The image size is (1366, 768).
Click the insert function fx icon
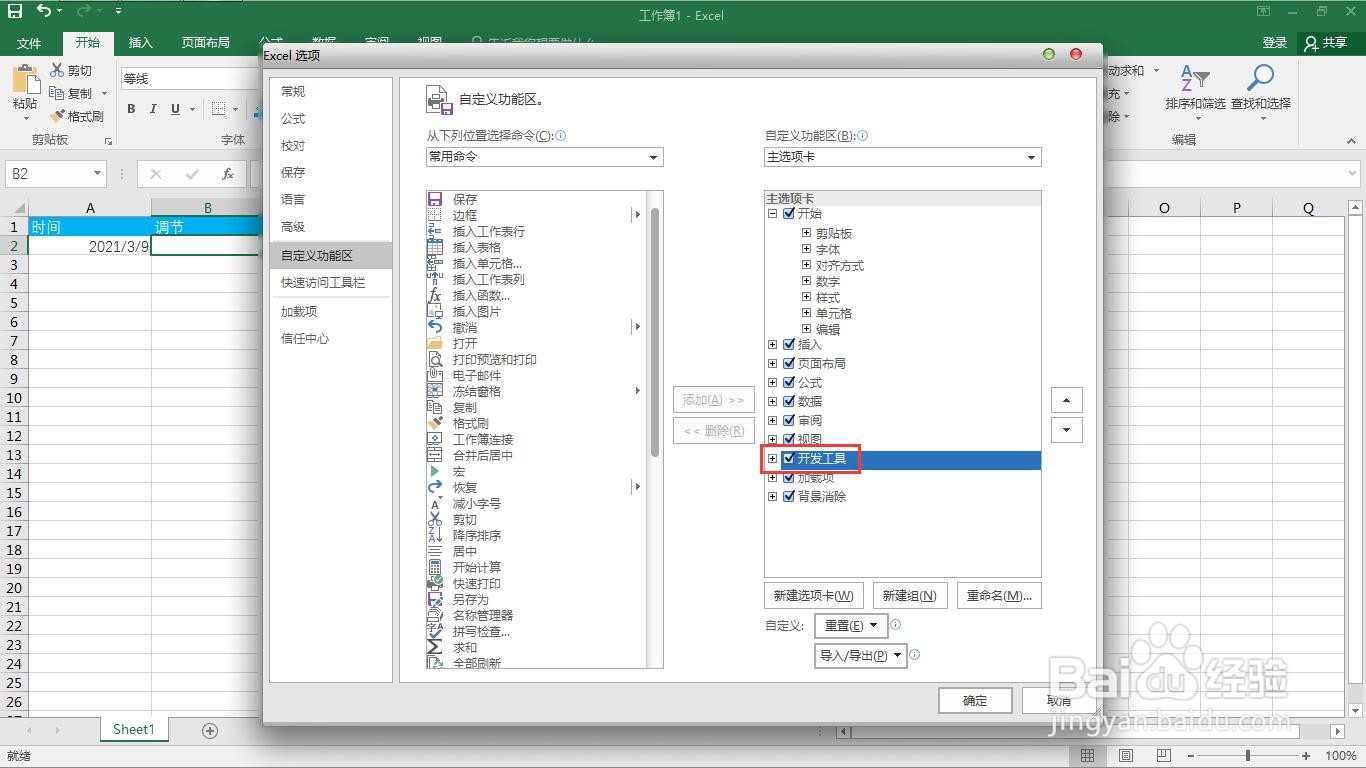(x=228, y=174)
